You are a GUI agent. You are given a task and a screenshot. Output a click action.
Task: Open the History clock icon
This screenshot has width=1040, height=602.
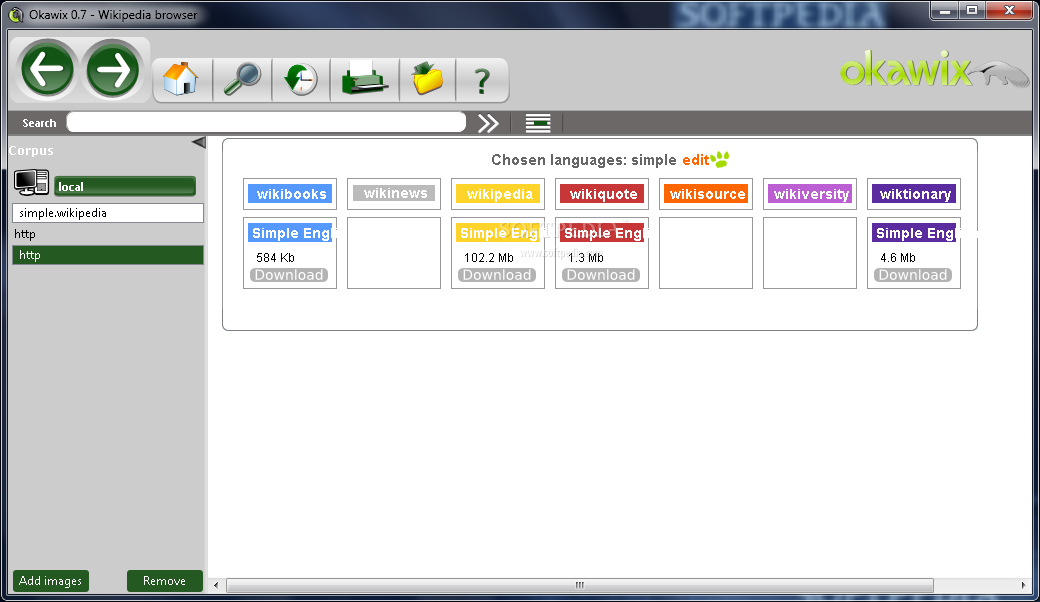click(300, 80)
